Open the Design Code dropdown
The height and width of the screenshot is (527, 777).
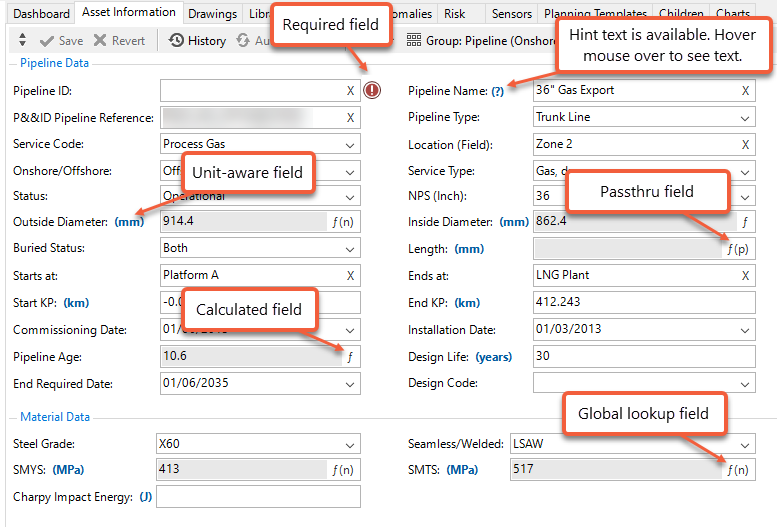pyautogui.click(x=745, y=383)
